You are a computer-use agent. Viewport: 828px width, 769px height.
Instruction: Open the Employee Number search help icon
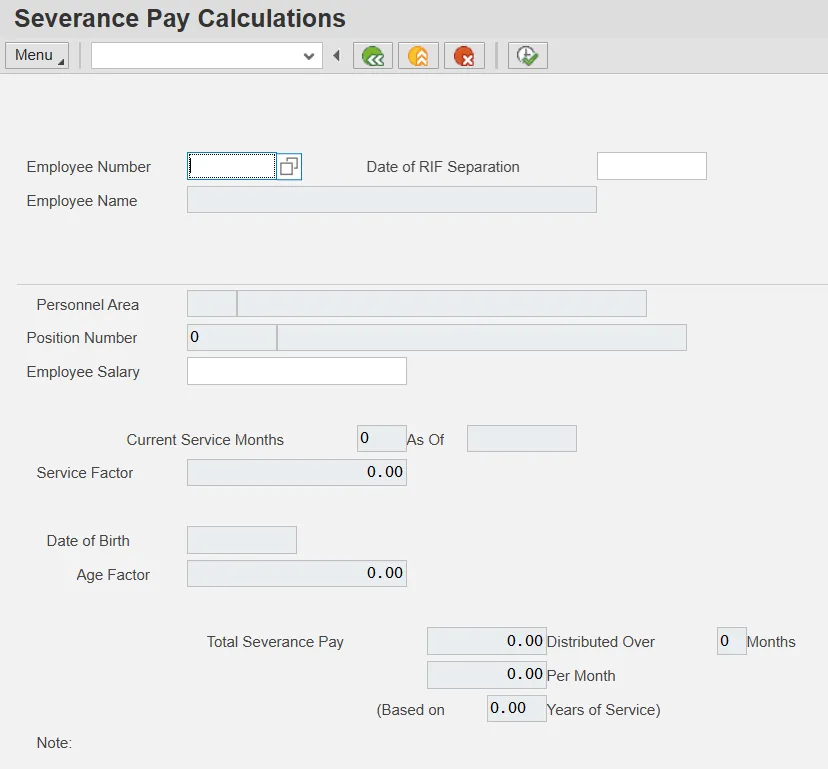[x=289, y=167]
